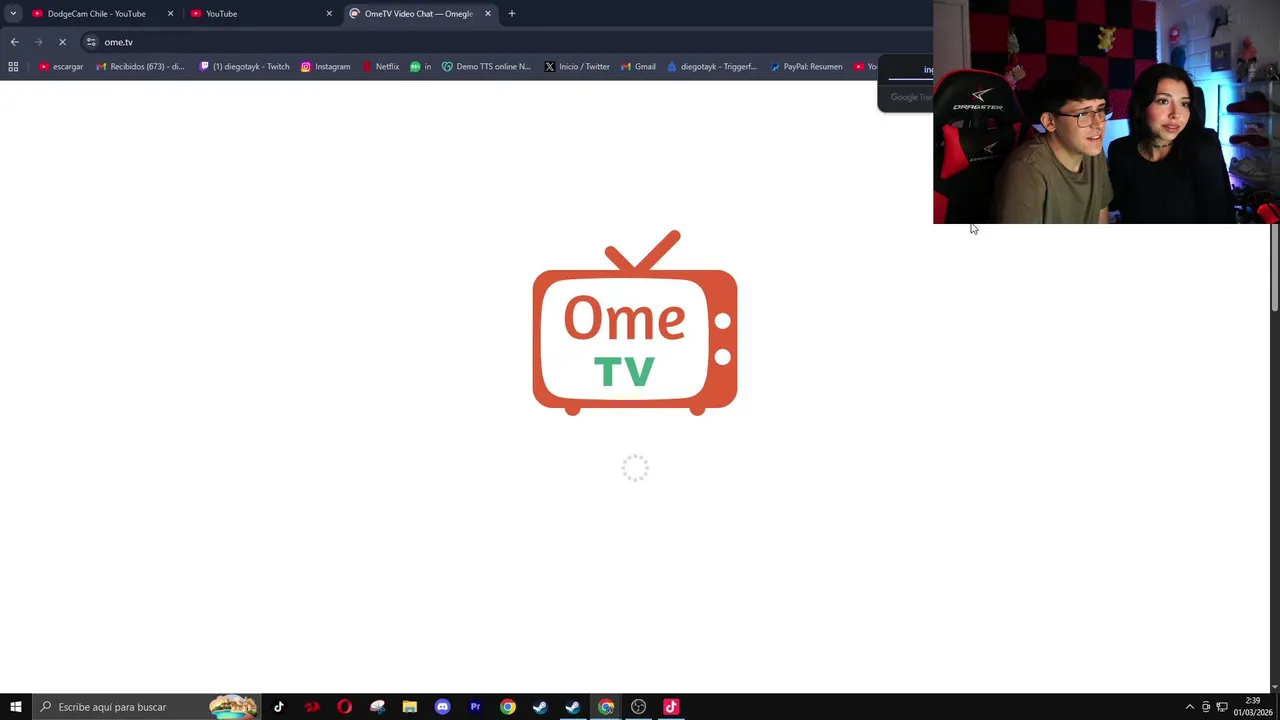This screenshot has height=720, width=1280.
Task: Open TikTok black taskbar icon
Action: pos(279,707)
